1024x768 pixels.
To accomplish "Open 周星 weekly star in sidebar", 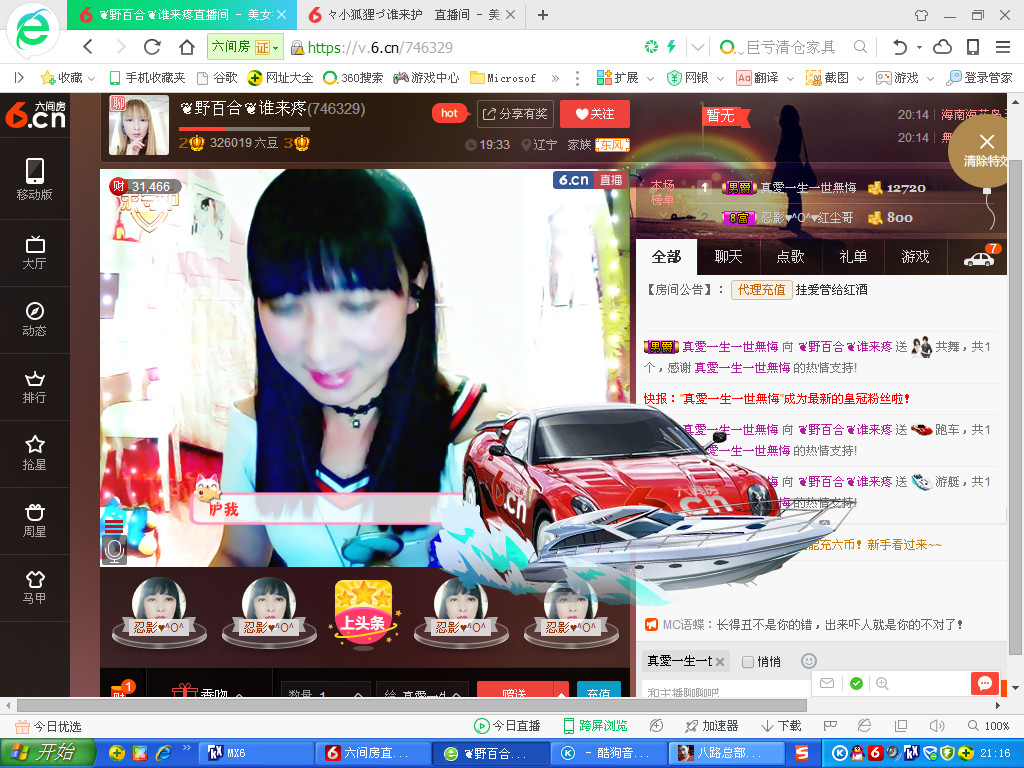I will pos(35,520).
